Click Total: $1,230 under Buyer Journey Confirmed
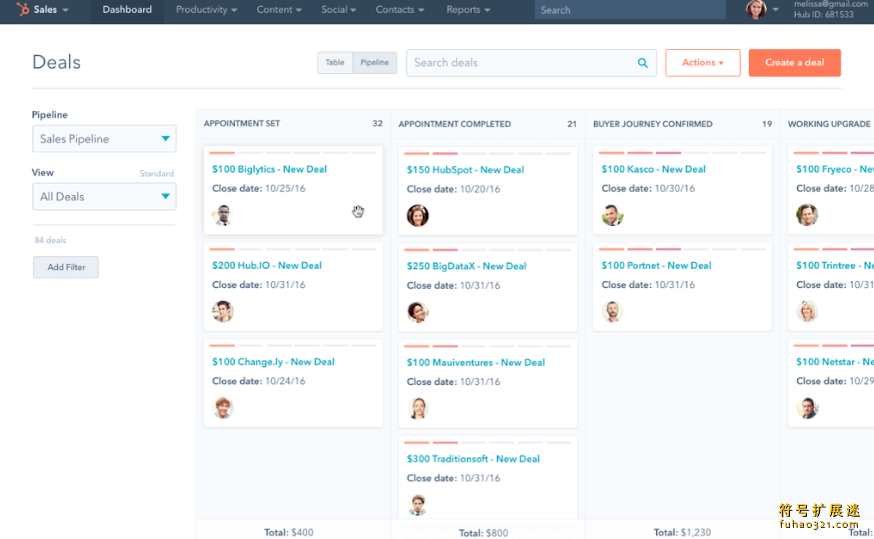 [x=682, y=532]
